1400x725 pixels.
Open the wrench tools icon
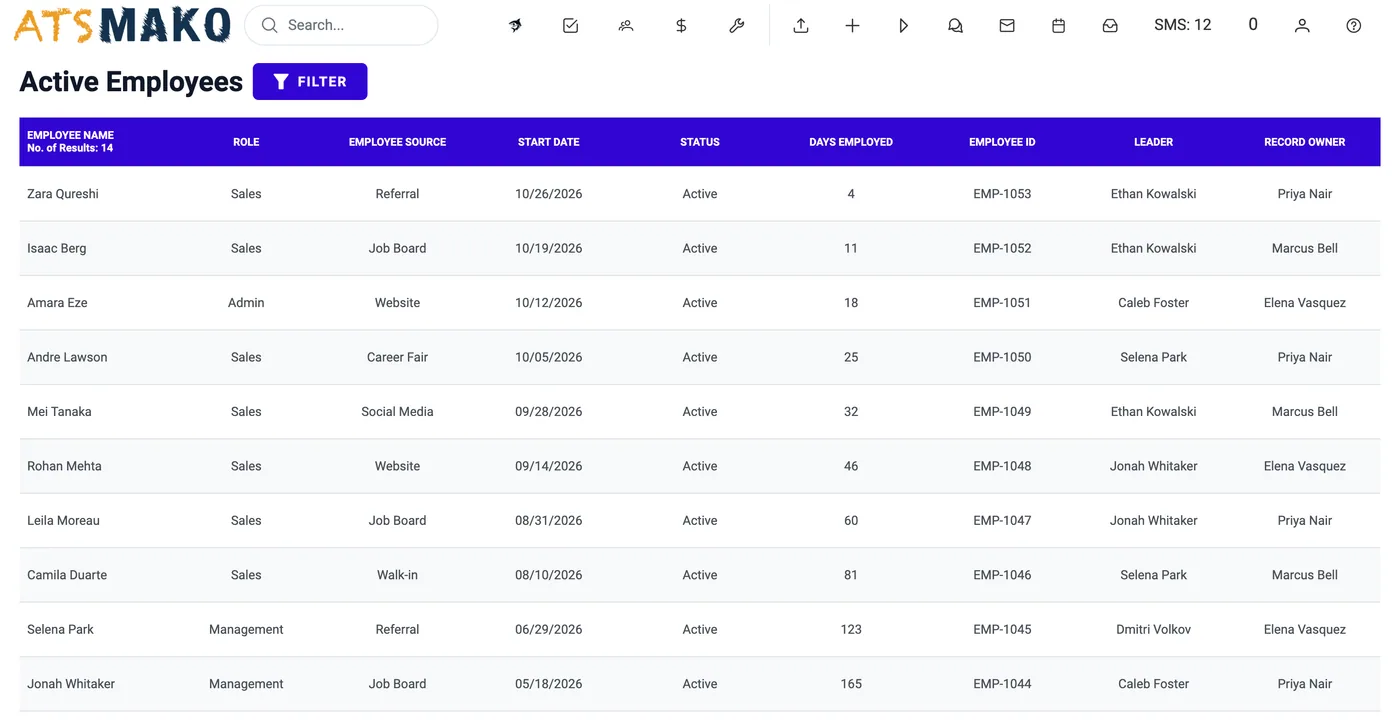(737, 26)
